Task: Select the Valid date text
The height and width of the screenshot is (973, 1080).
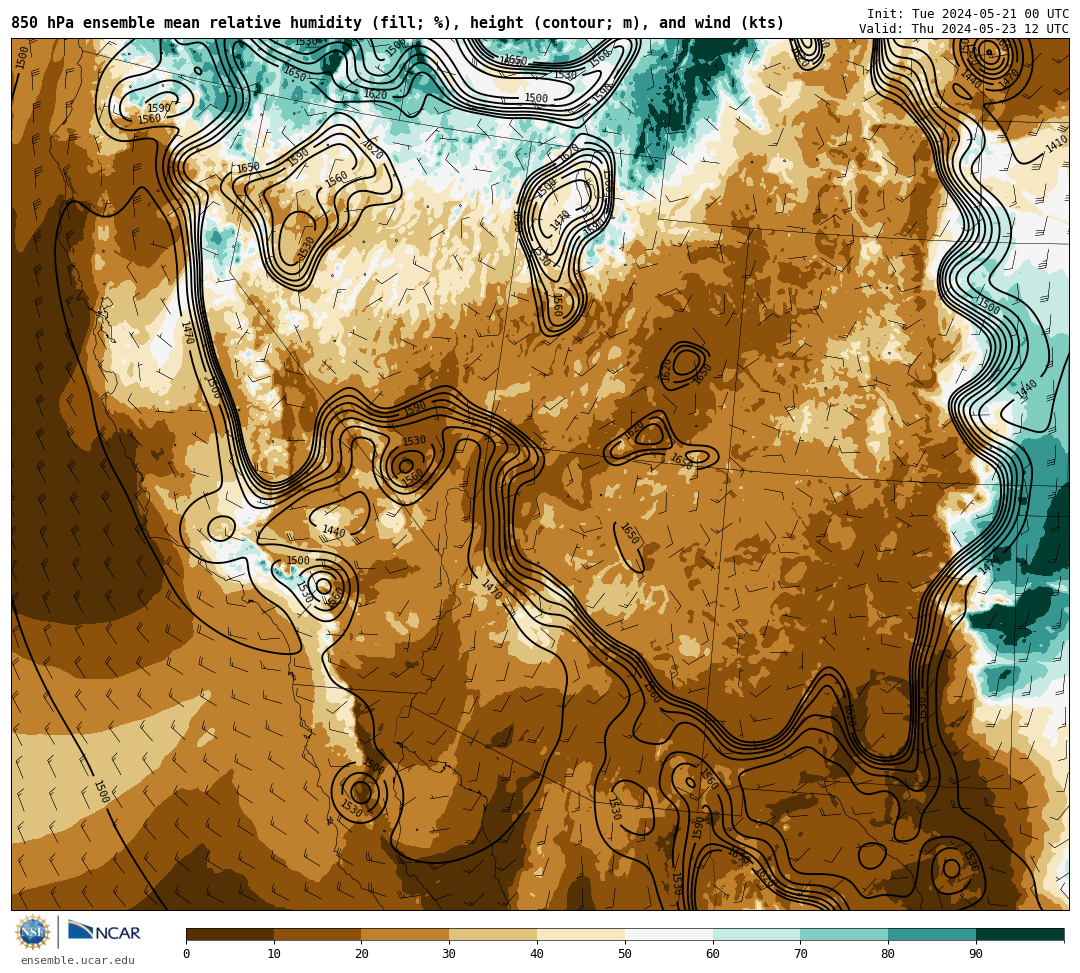Action: (x=964, y=28)
